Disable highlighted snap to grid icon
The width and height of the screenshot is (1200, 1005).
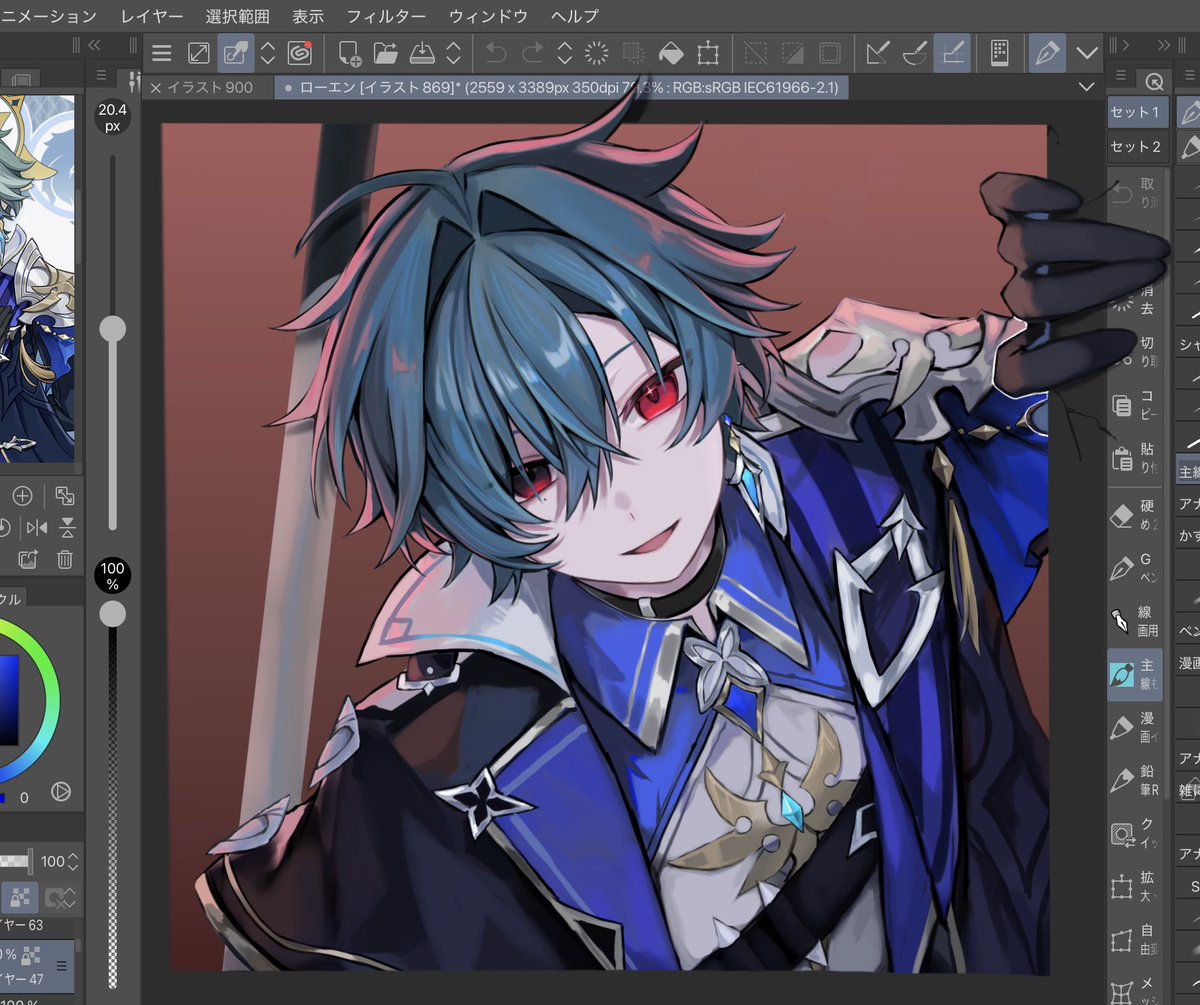[x=952, y=53]
